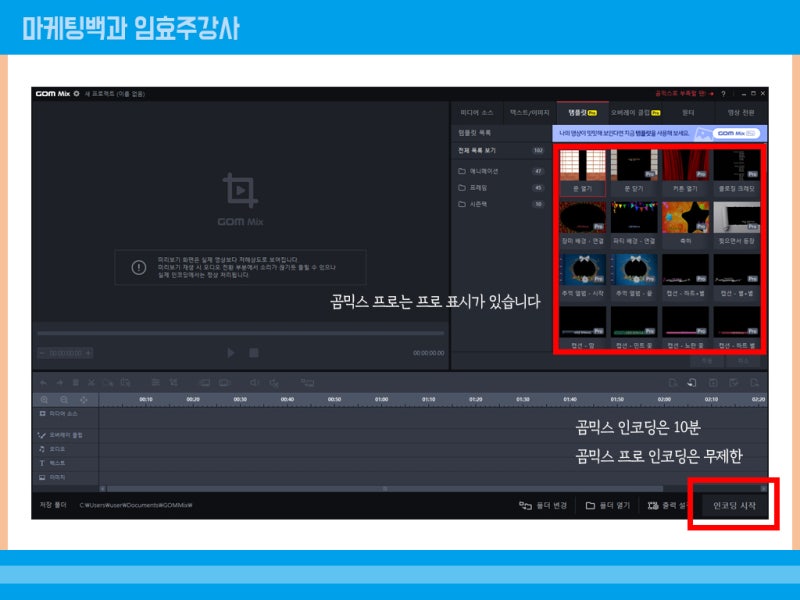Click the preview seek bar
The width and height of the screenshot is (800, 600).
[241, 333]
